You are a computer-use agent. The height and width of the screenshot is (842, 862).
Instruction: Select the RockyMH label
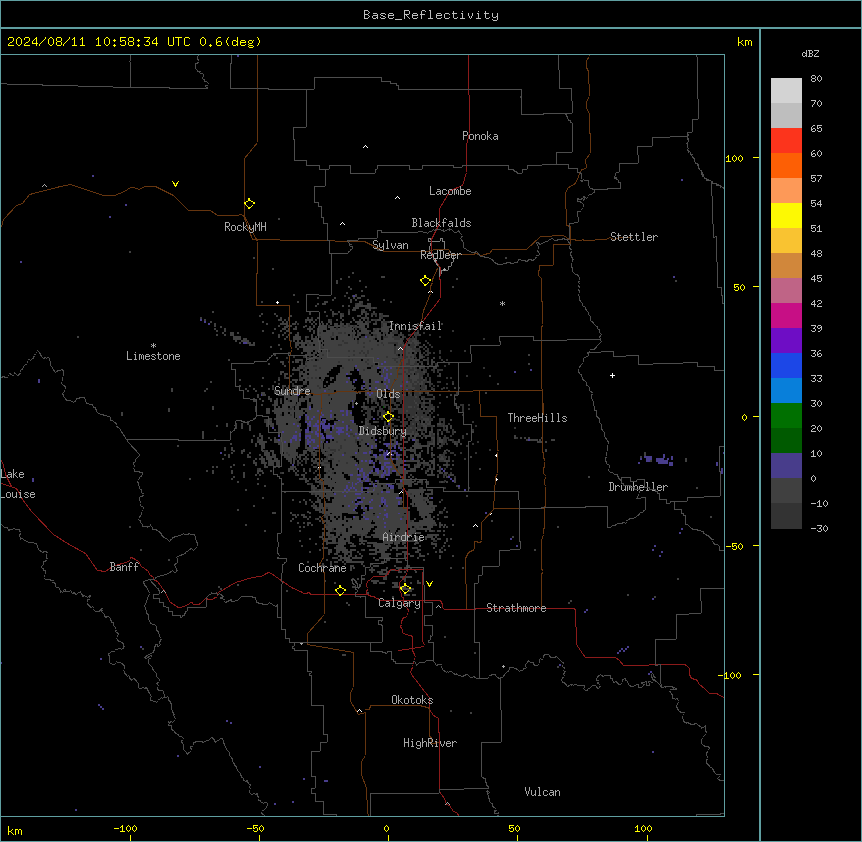245,227
